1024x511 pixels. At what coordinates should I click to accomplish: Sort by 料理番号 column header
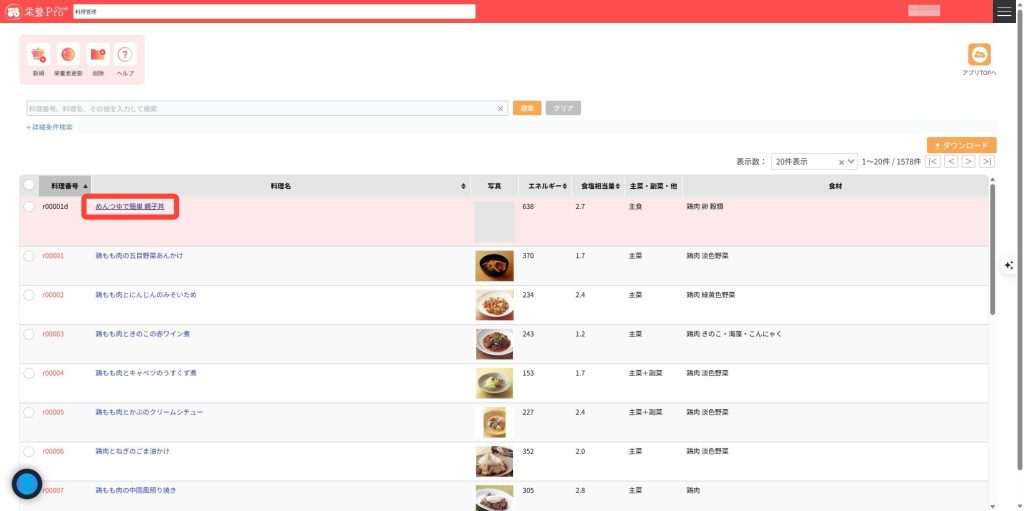66,186
